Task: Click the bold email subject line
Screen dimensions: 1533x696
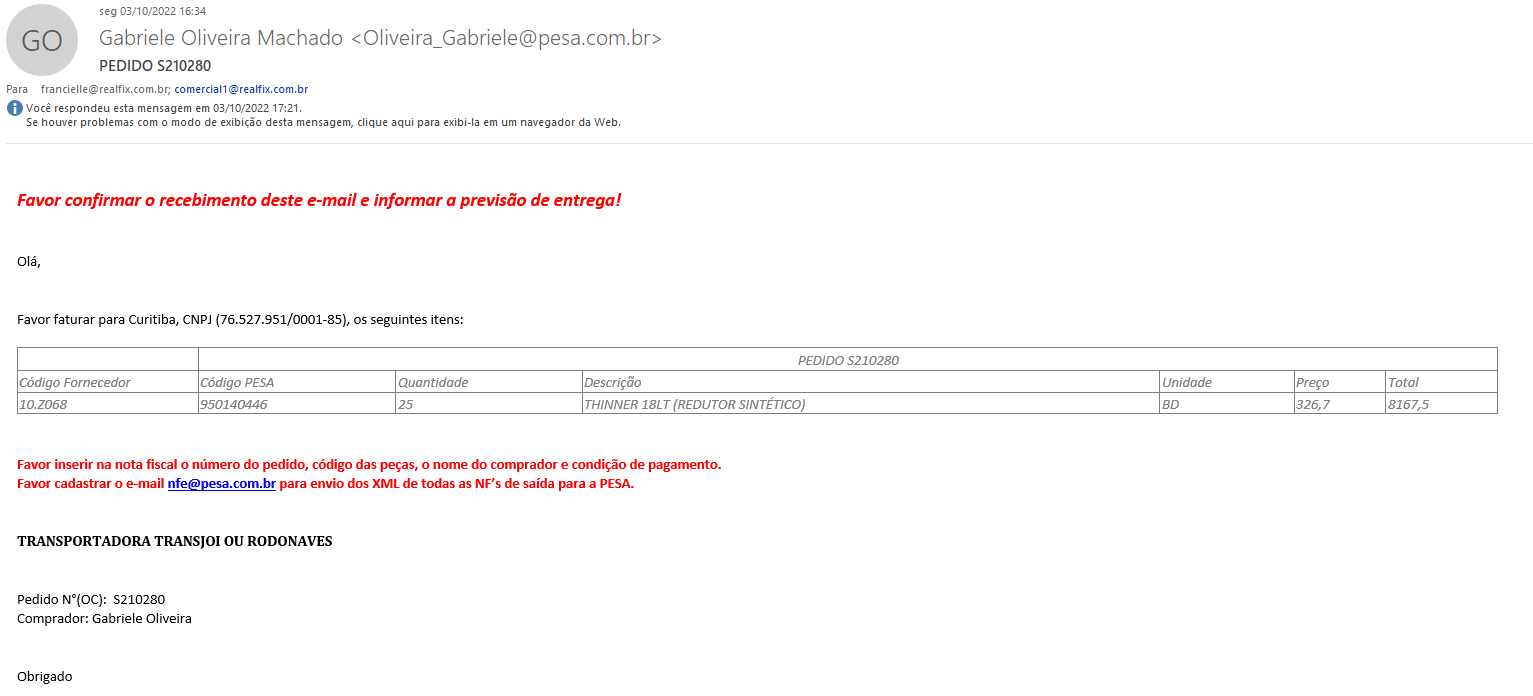Action: (155, 66)
